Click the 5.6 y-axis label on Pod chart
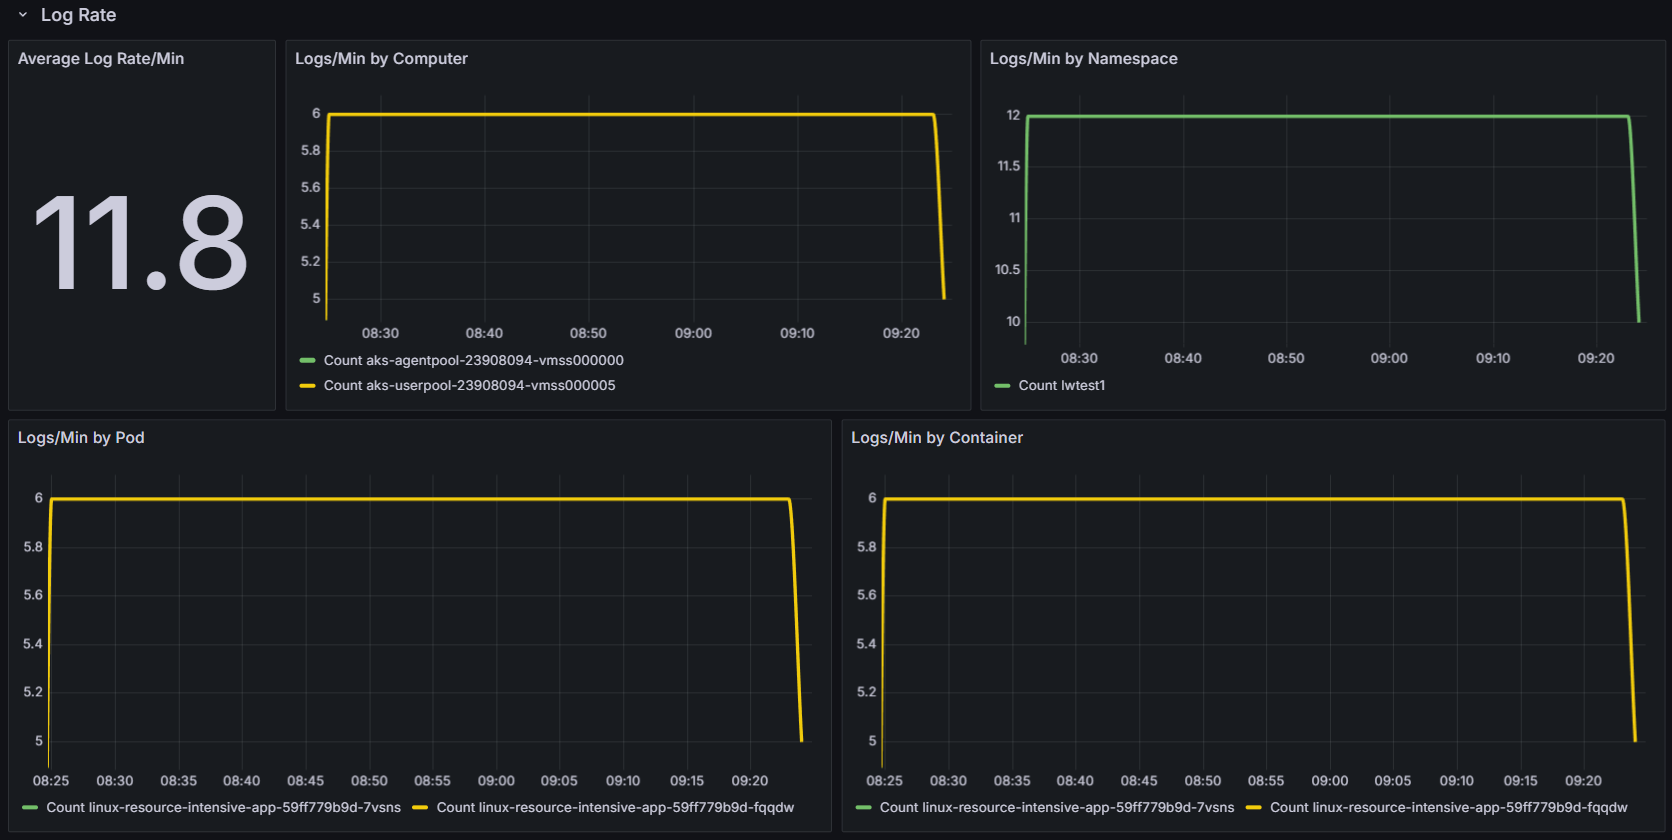Screen dimensions: 1672x840 [33, 595]
